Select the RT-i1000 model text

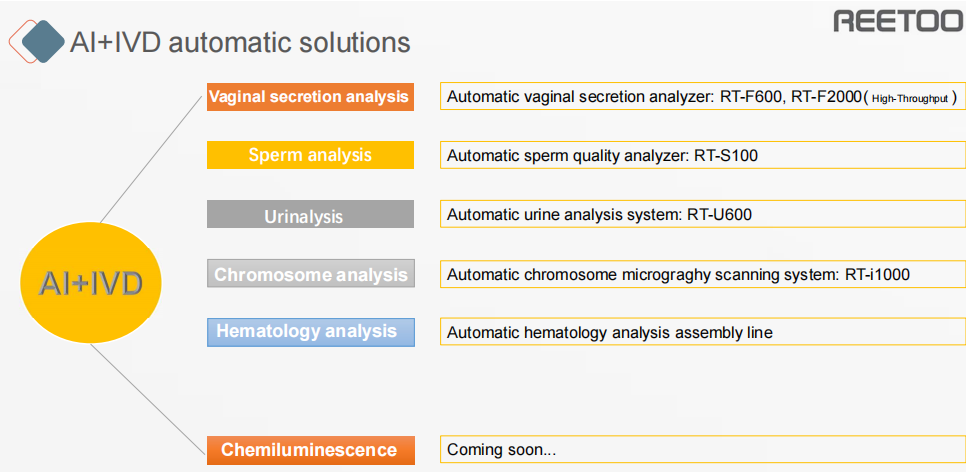pos(877,274)
